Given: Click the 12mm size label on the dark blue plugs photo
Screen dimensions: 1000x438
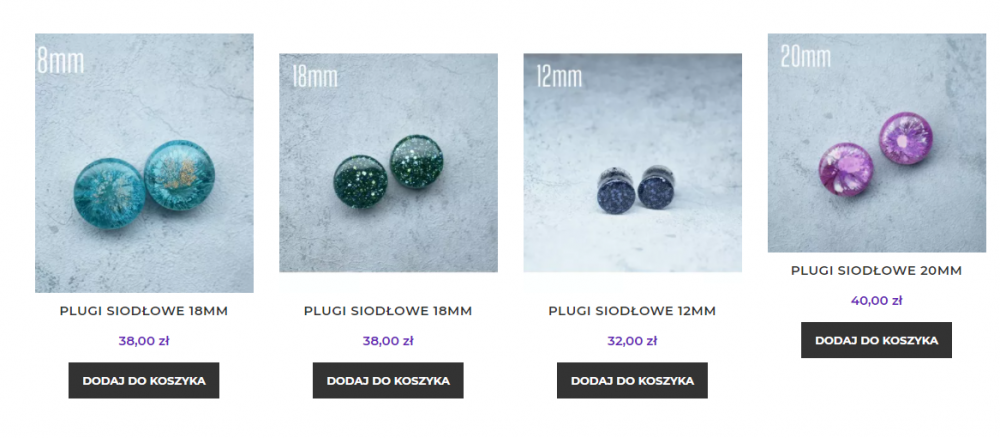Looking at the screenshot, I should 559,77.
